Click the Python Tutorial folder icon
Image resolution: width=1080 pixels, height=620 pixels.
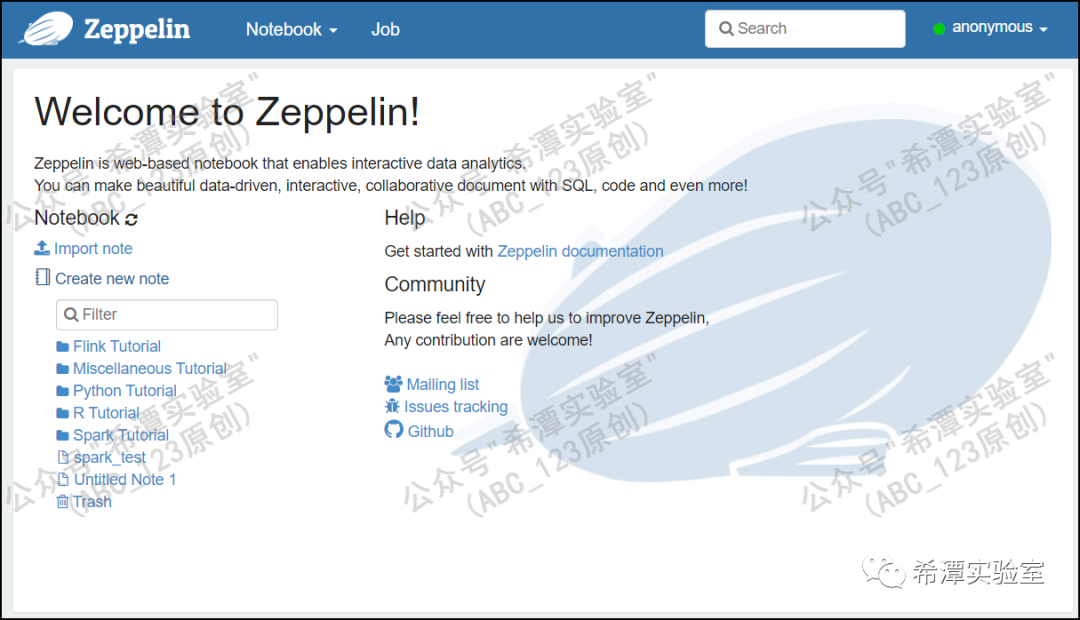tap(63, 391)
